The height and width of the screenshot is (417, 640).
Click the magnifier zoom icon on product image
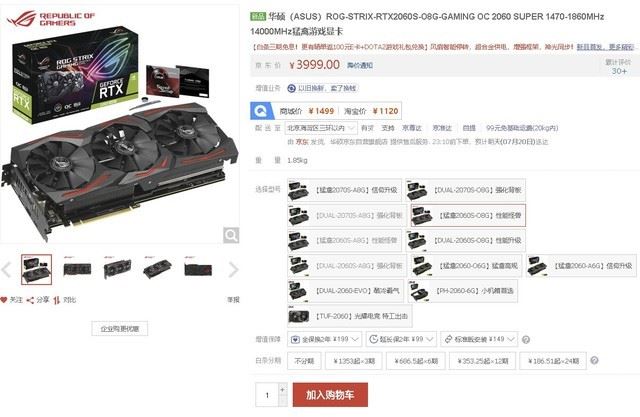coord(231,235)
